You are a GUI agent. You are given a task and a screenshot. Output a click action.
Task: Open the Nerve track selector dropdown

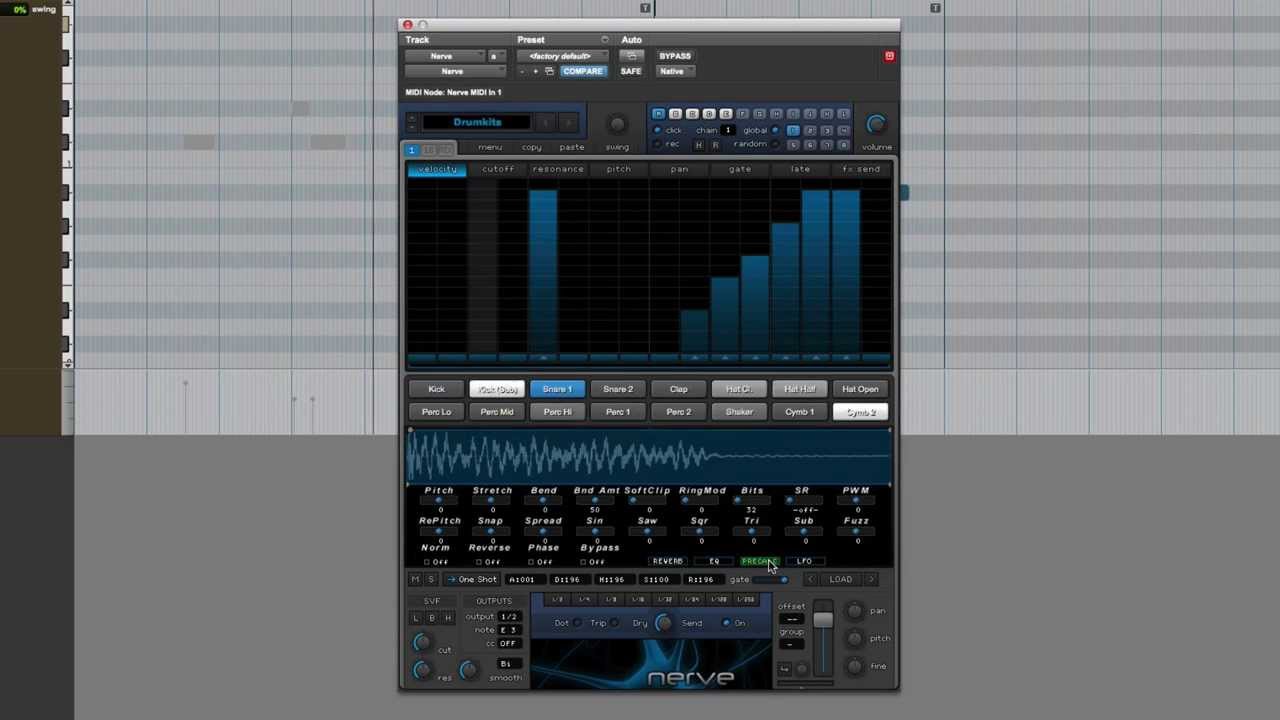(x=444, y=56)
